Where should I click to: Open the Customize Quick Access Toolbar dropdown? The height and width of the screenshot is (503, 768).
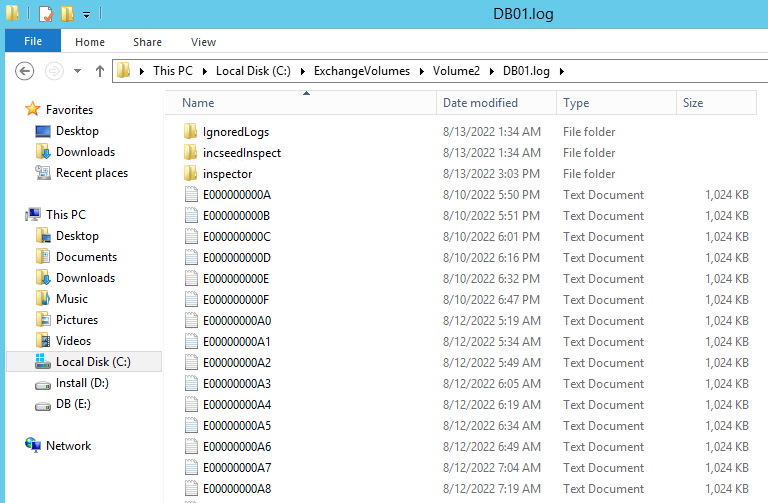[86, 15]
